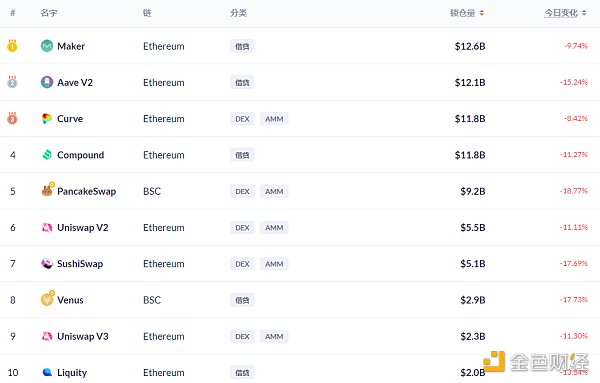600x383 pixels.
Task: Sort by 今日变化 column arrows
Action: [584, 13]
